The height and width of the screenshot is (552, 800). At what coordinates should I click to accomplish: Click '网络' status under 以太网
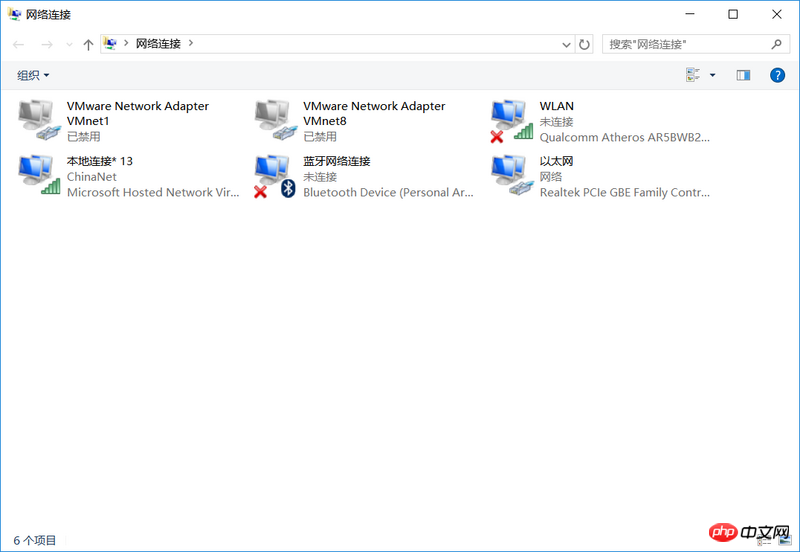coord(551,177)
